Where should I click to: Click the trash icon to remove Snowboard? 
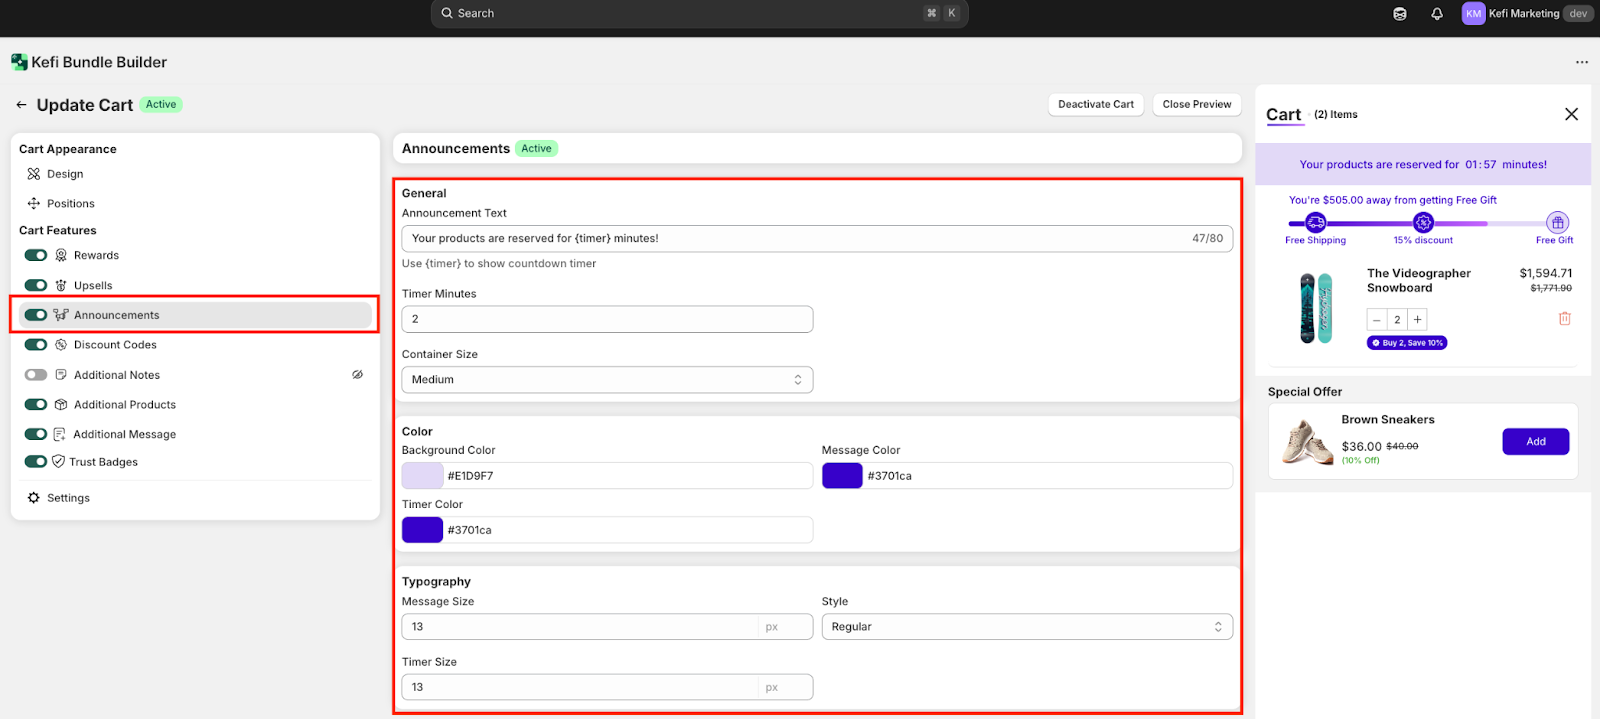click(x=1564, y=319)
